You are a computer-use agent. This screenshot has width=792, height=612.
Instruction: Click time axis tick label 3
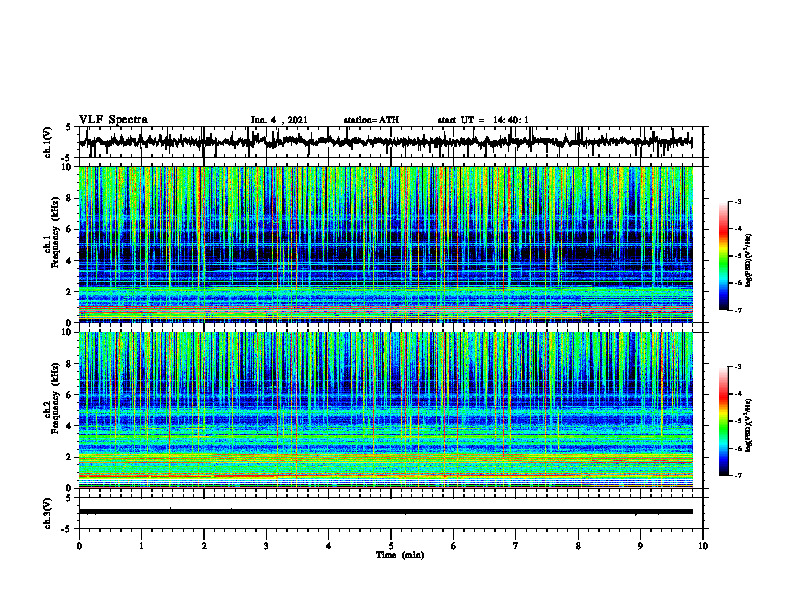click(x=266, y=546)
